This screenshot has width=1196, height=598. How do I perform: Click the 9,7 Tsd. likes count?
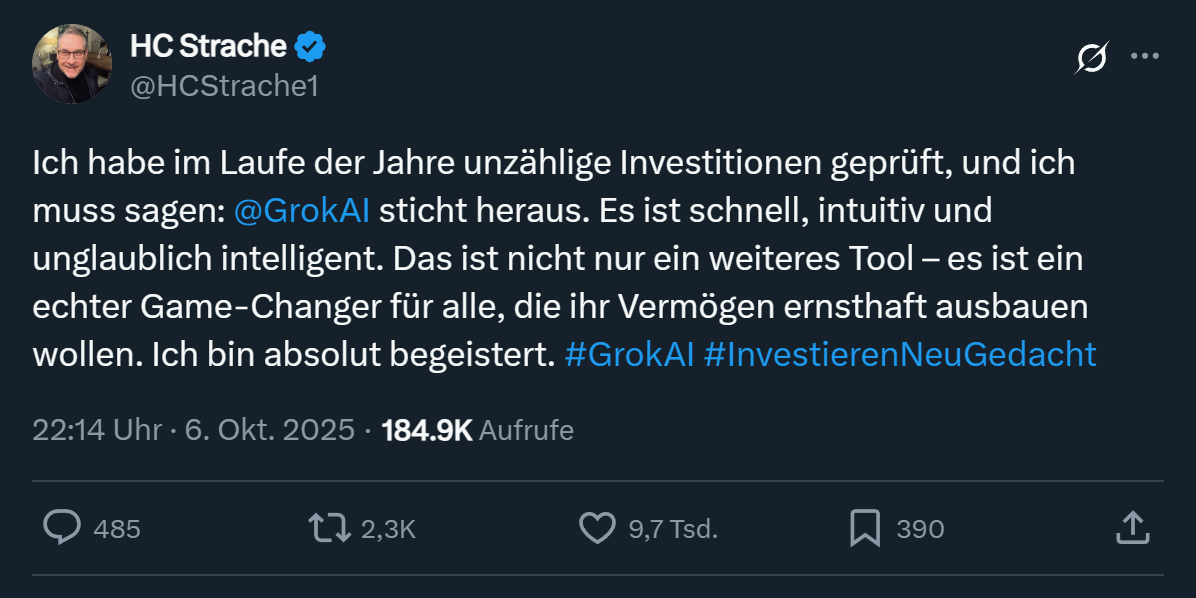click(673, 529)
